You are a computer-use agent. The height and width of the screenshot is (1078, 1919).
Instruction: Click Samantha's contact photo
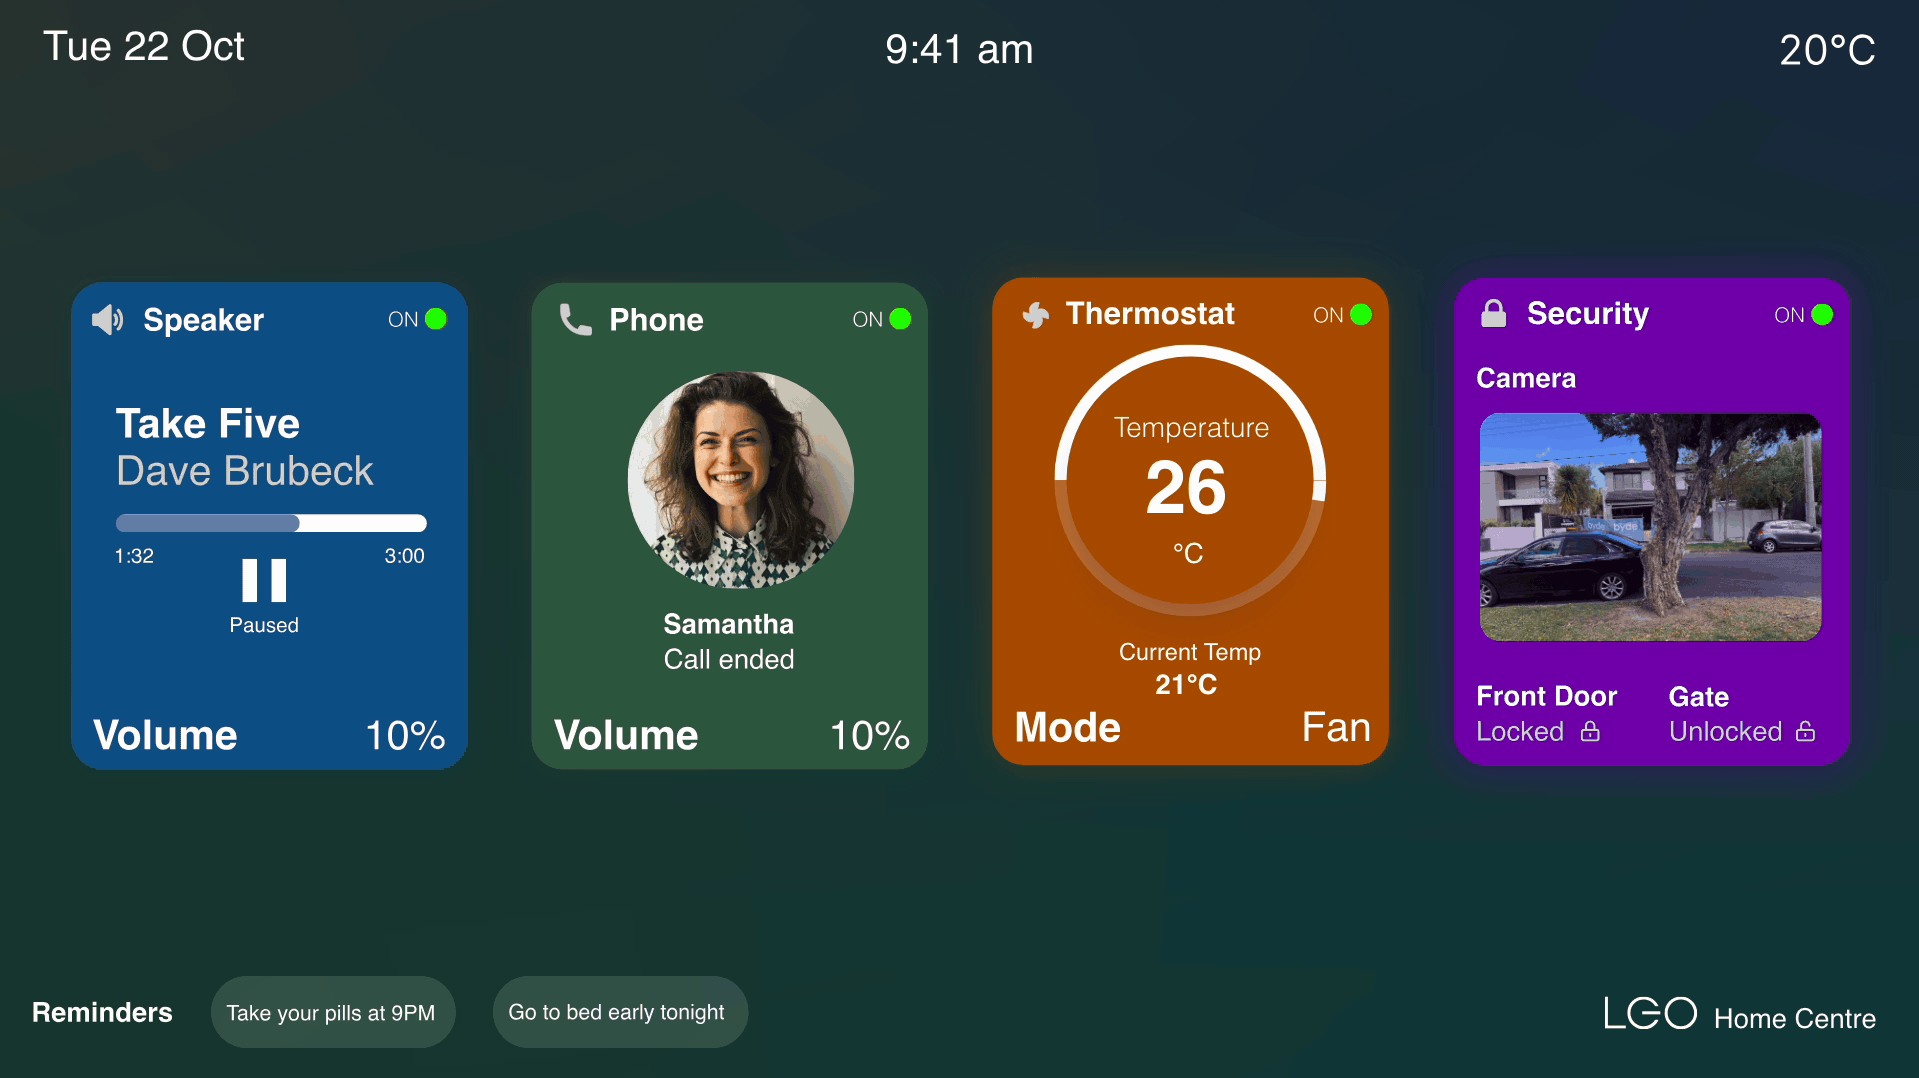pyautogui.click(x=740, y=480)
